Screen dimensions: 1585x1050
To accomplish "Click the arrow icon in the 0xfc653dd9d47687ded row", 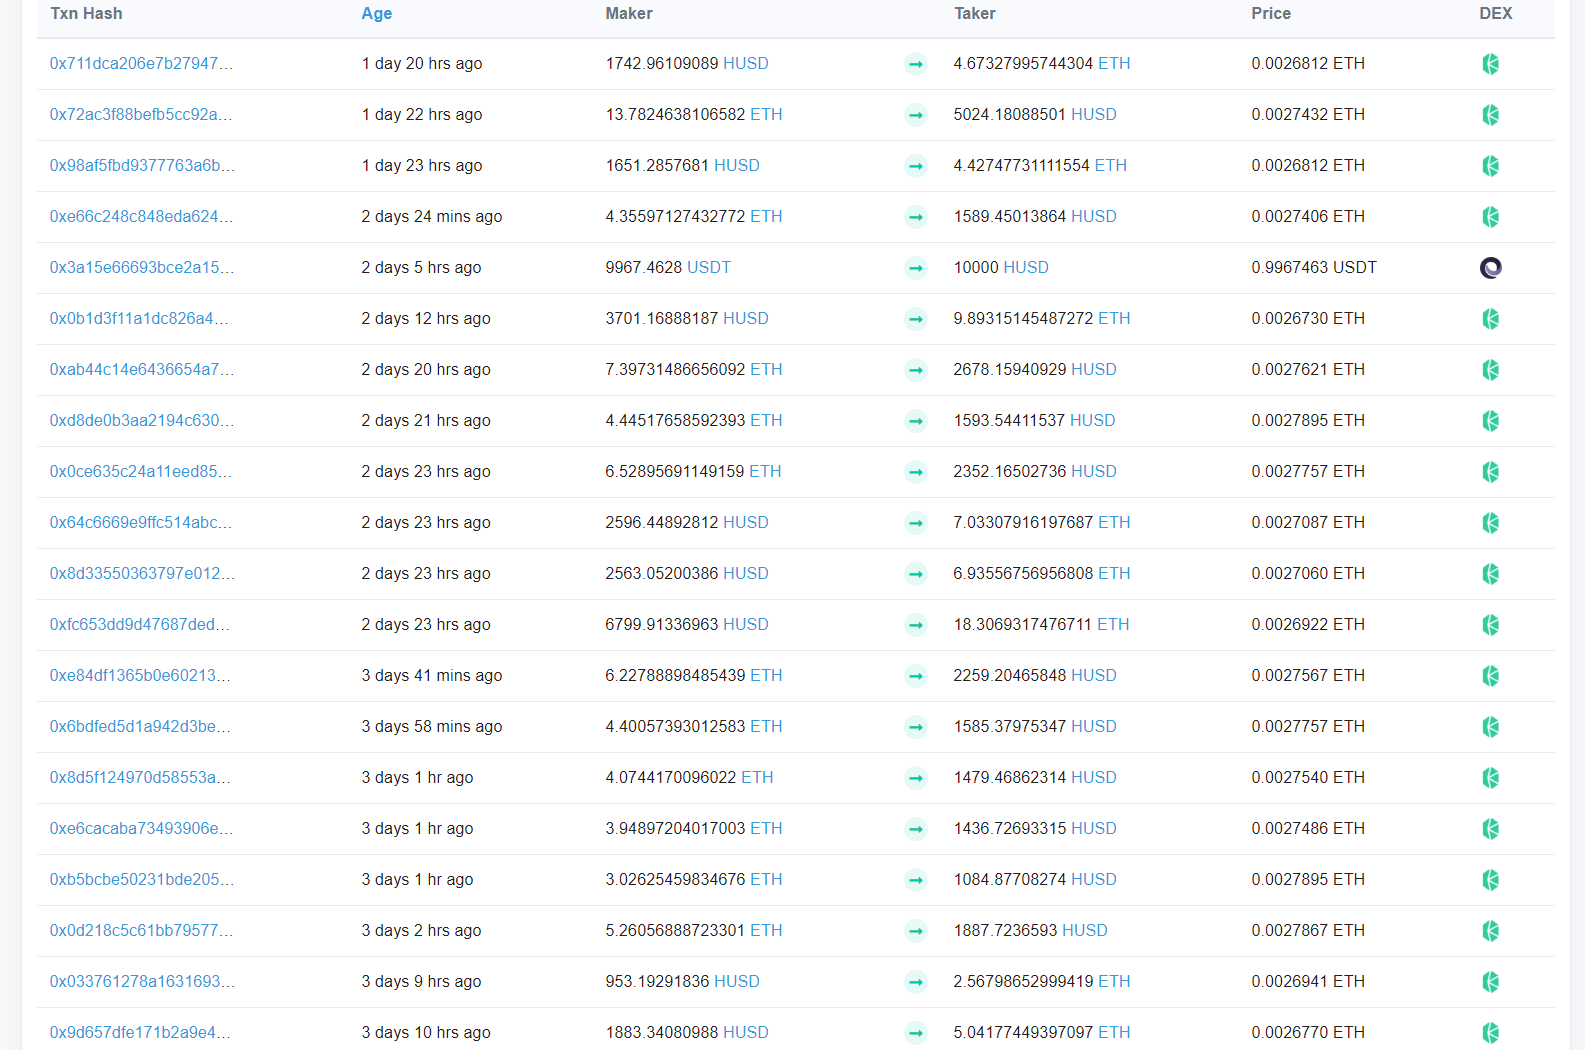I will click(x=915, y=625).
